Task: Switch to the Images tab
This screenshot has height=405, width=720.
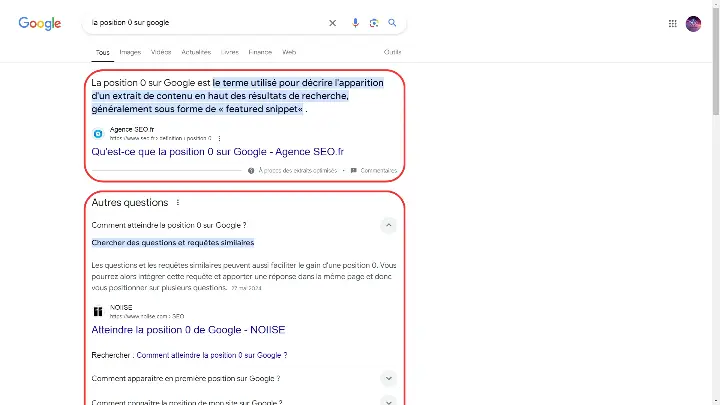Action: (130, 52)
